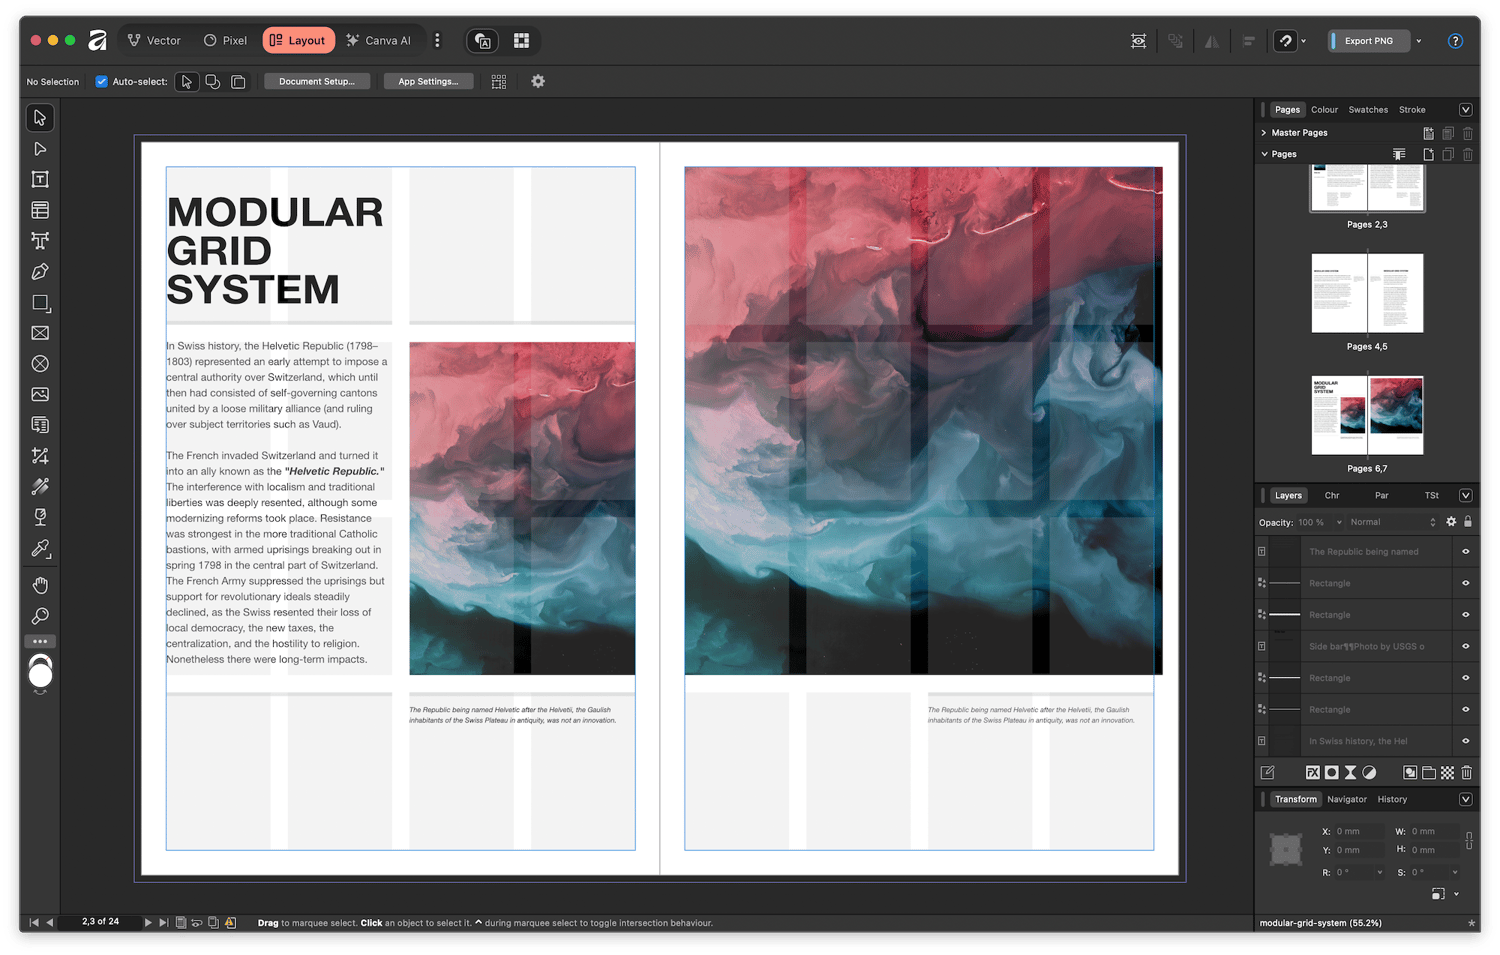Screen dimensions: 1500x955
Task: Pick the Colour Picker eyedropper tool
Action: pyautogui.click(x=40, y=548)
